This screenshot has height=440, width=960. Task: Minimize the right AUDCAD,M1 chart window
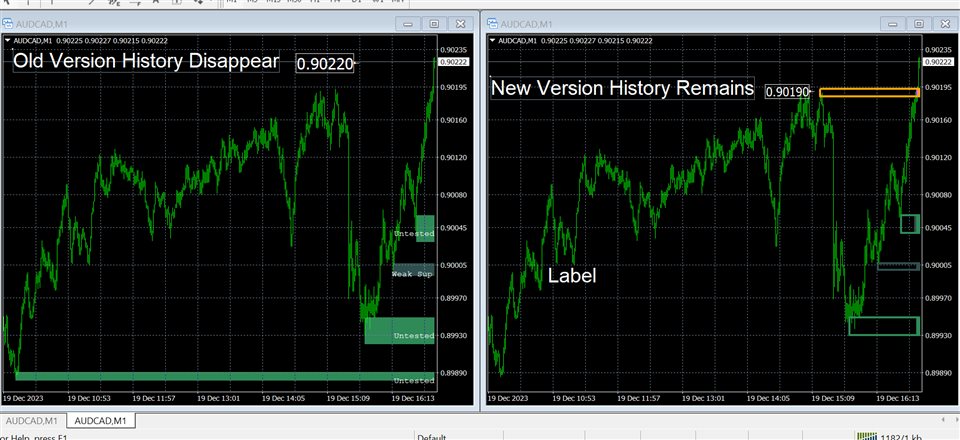tap(893, 24)
